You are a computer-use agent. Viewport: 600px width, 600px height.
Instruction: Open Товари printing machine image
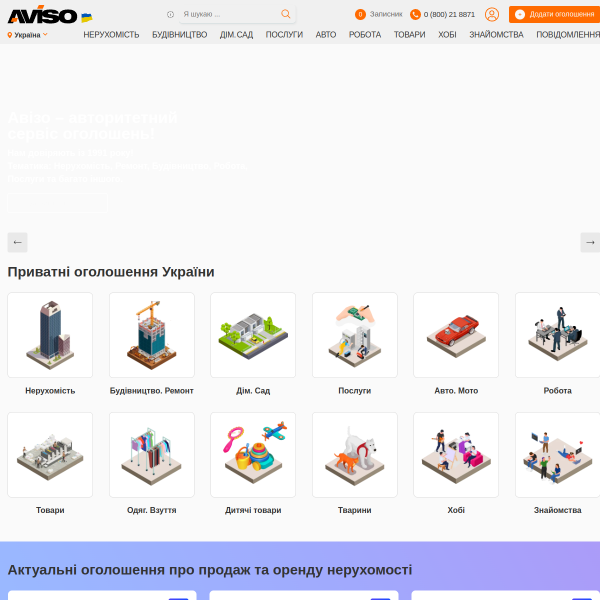tap(50, 455)
